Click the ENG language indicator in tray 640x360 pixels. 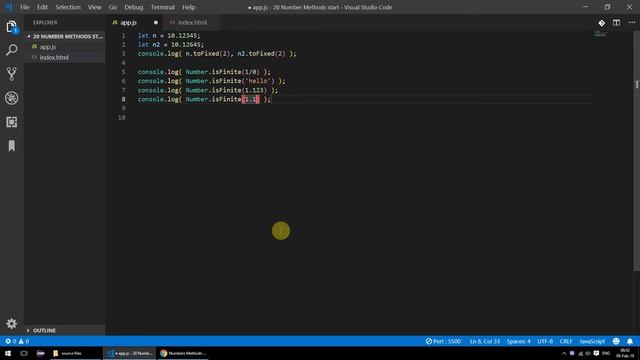tap(606, 353)
